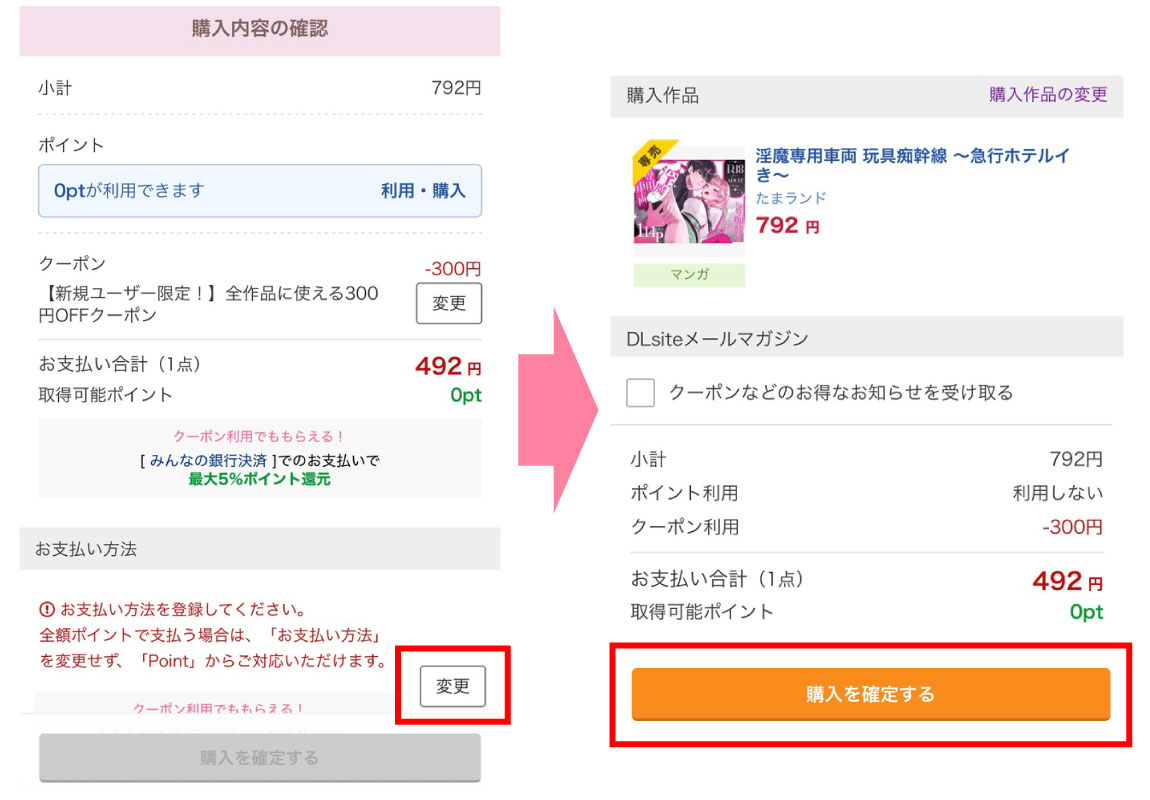The width and height of the screenshot is (1150, 800).
Task: Click the orange 購入を確定する button
Action: click(x=870, y=694)
